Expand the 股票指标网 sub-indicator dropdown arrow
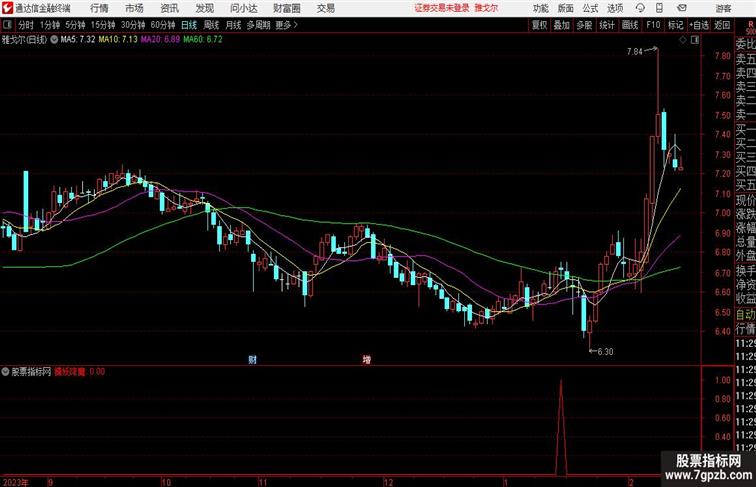Screen dimensions: 756x487 [5, 372]
